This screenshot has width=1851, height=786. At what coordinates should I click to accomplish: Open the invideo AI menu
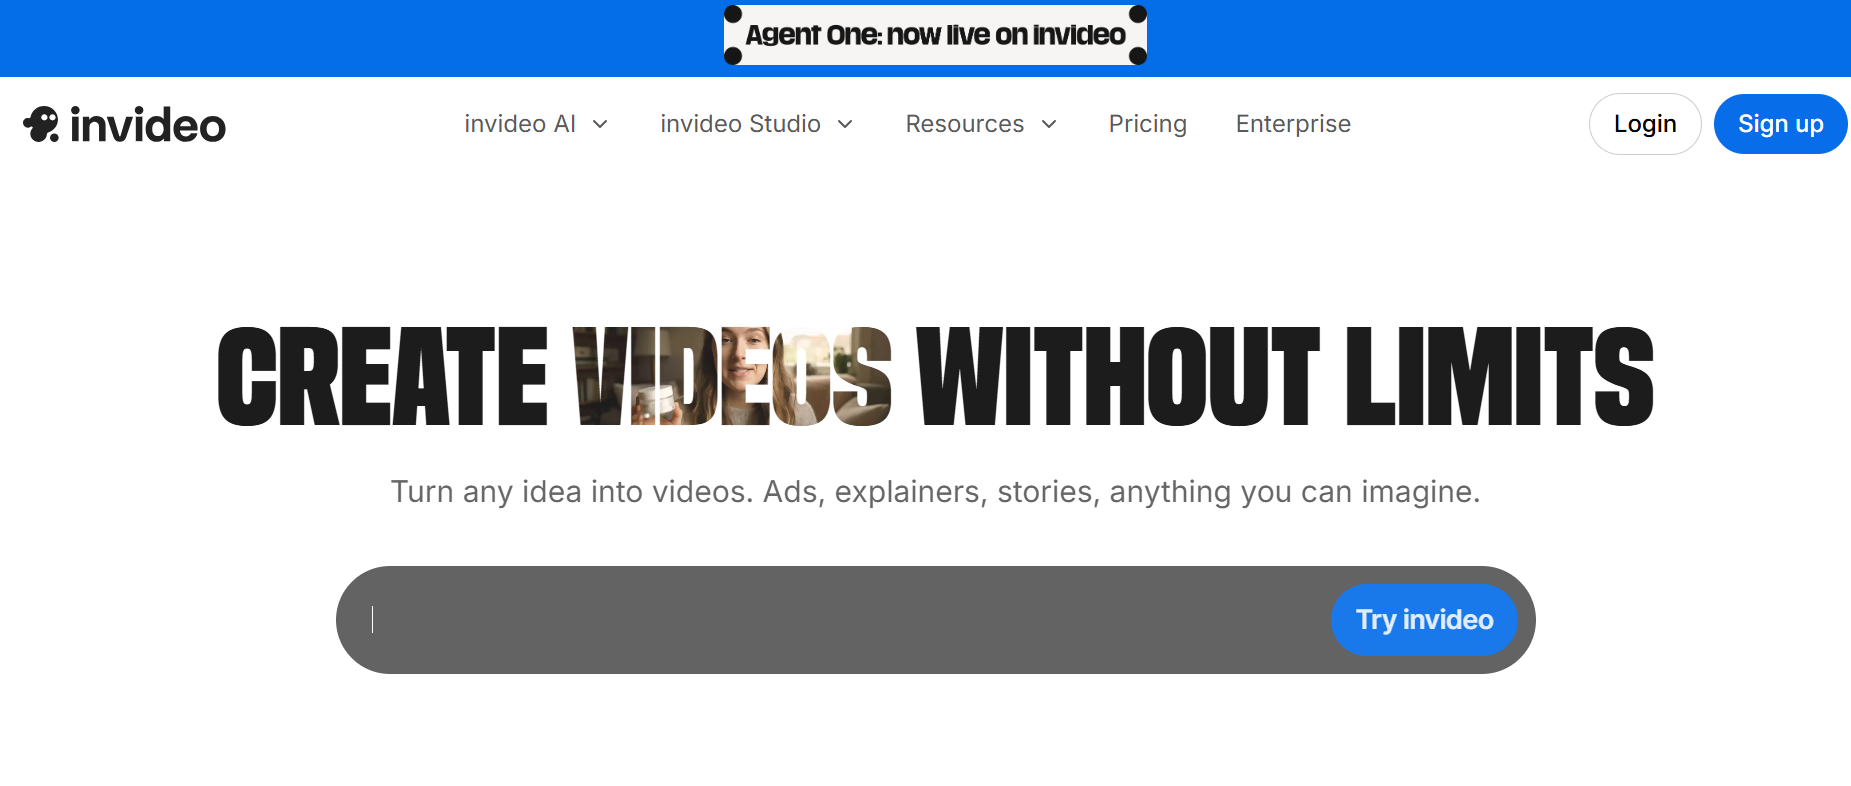point(536,124)
